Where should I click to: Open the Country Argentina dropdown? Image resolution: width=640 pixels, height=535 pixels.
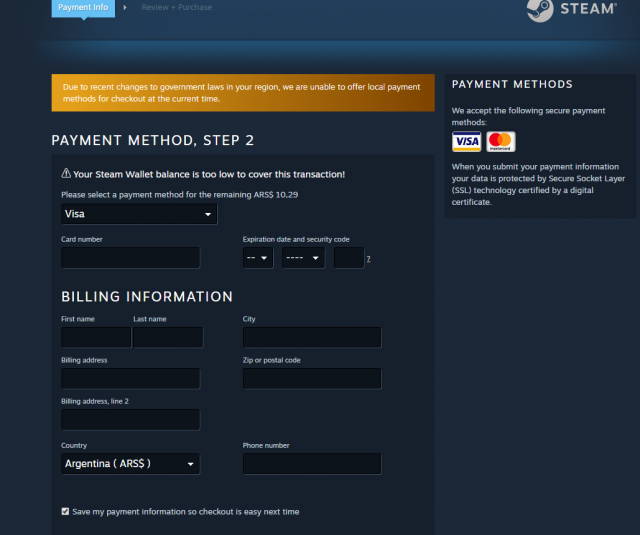[130, 464]
